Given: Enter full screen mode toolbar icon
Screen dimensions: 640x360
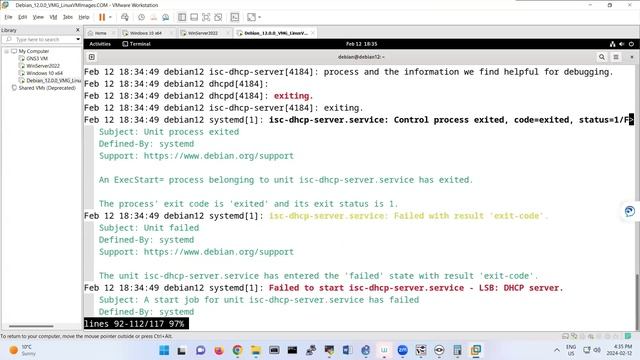Looking at the screenshot, I should (206, 17).
